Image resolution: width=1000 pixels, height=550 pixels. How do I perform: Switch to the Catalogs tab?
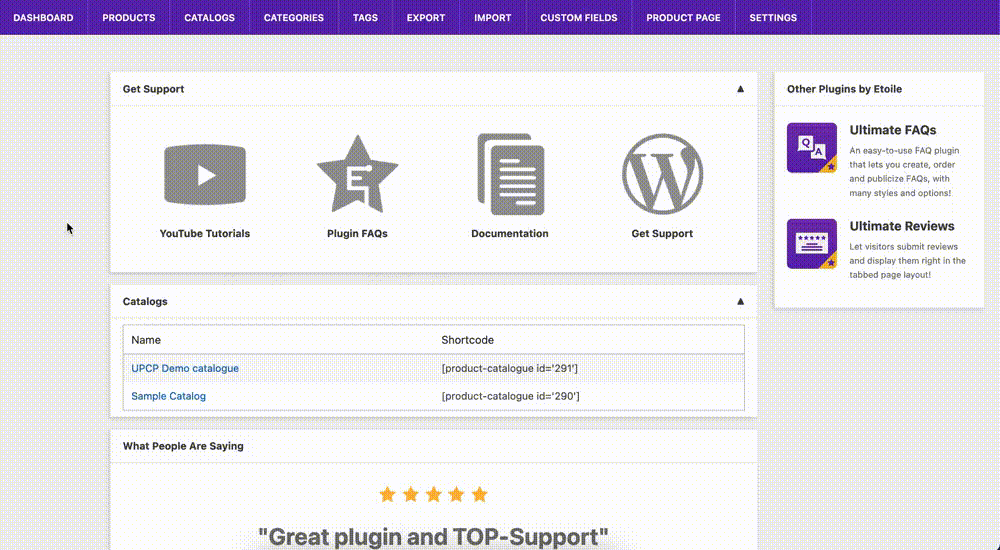[x=210, y=17]
